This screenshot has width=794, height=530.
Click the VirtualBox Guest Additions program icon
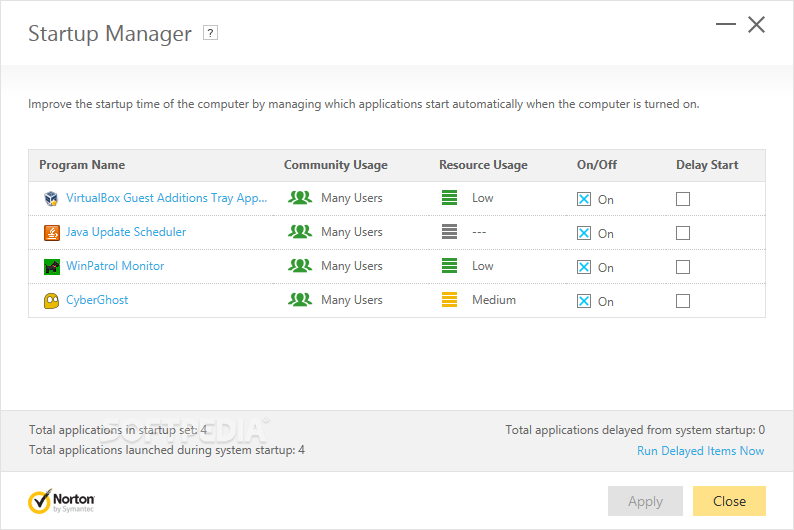click(x=51, y=198)
